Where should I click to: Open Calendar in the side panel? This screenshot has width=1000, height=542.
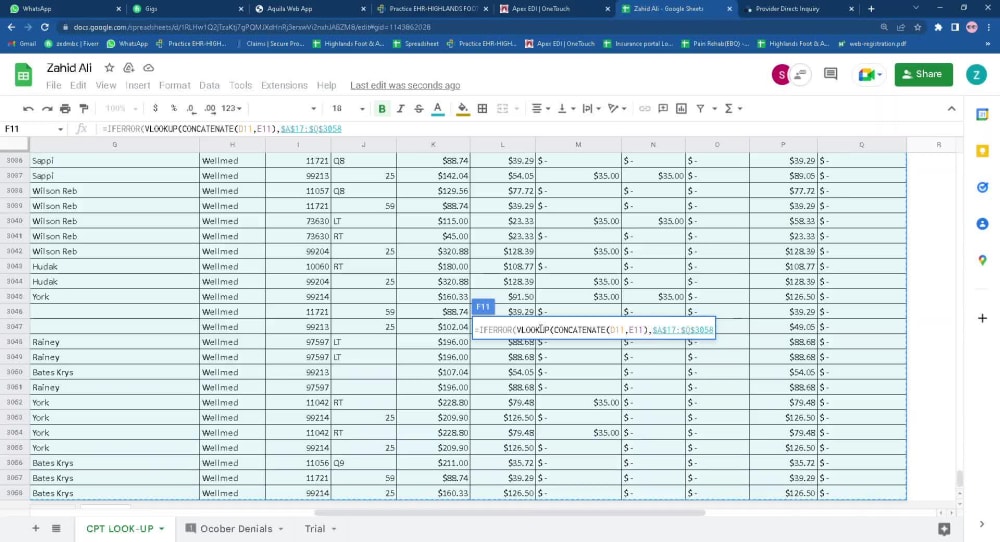(x=982, y=115)
